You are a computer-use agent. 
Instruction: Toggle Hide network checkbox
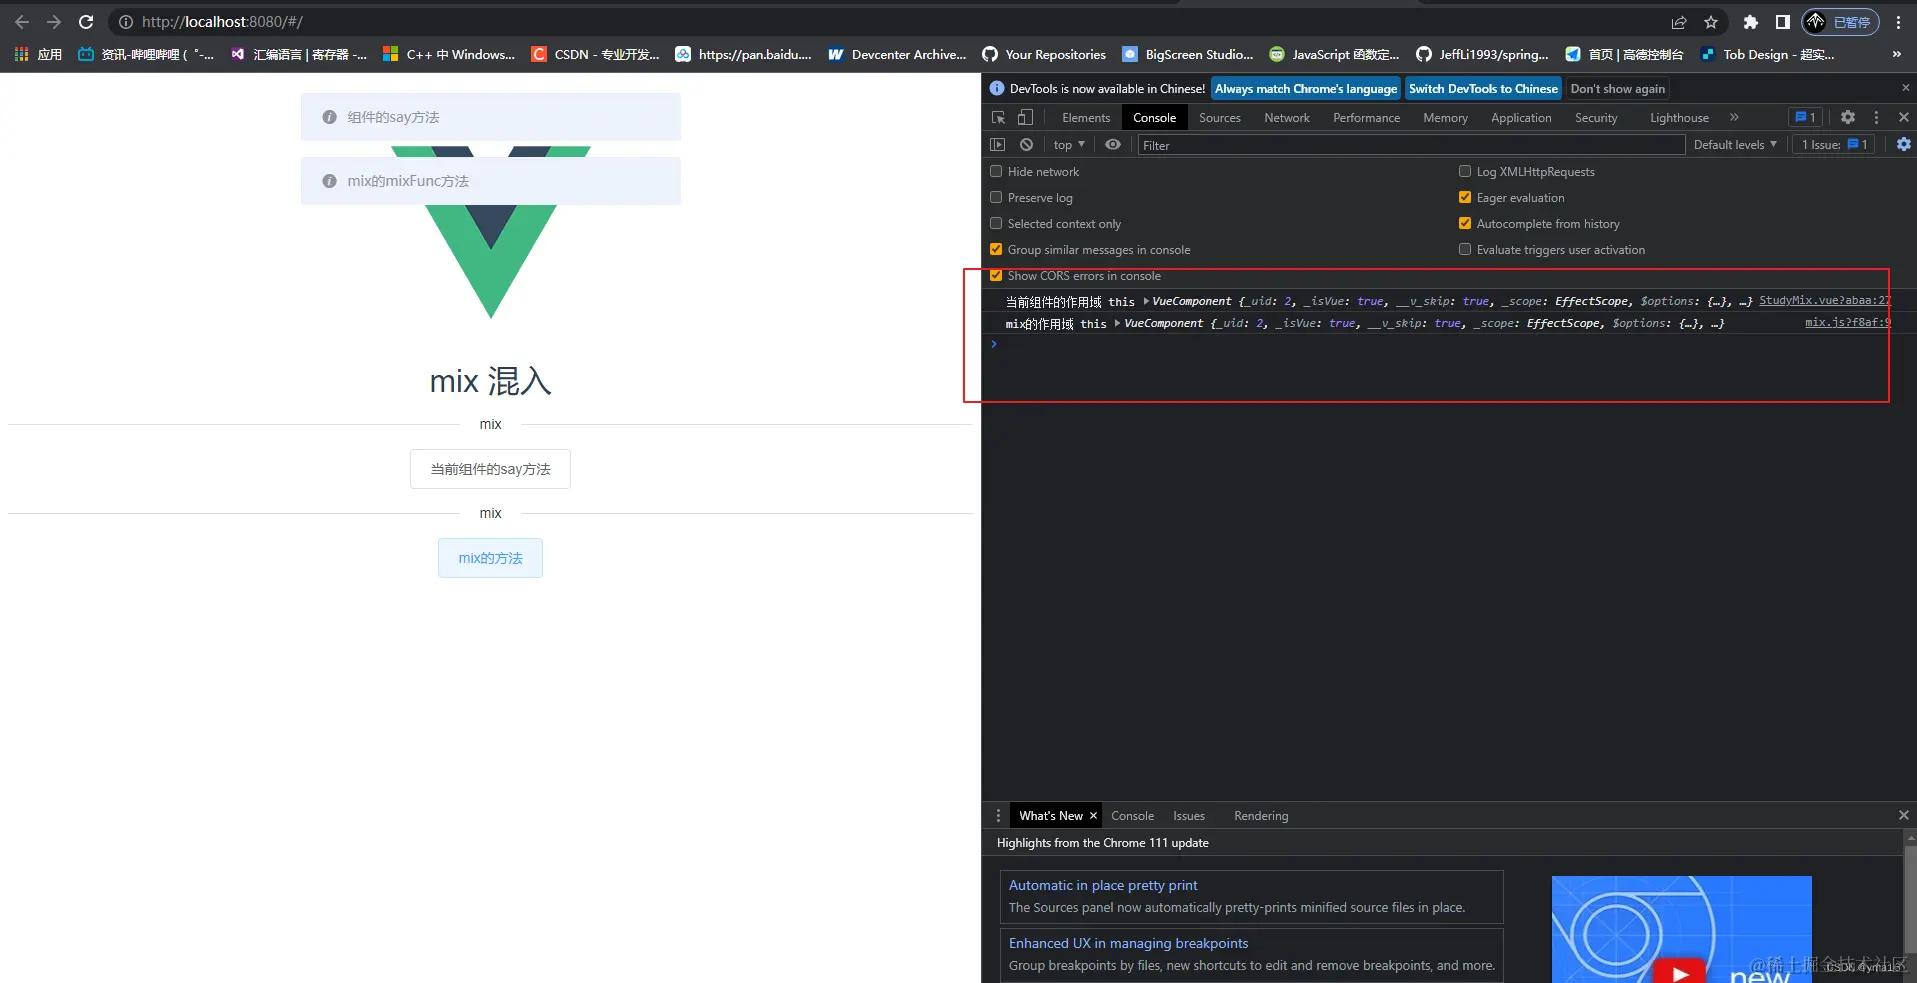tap(996, 172)
